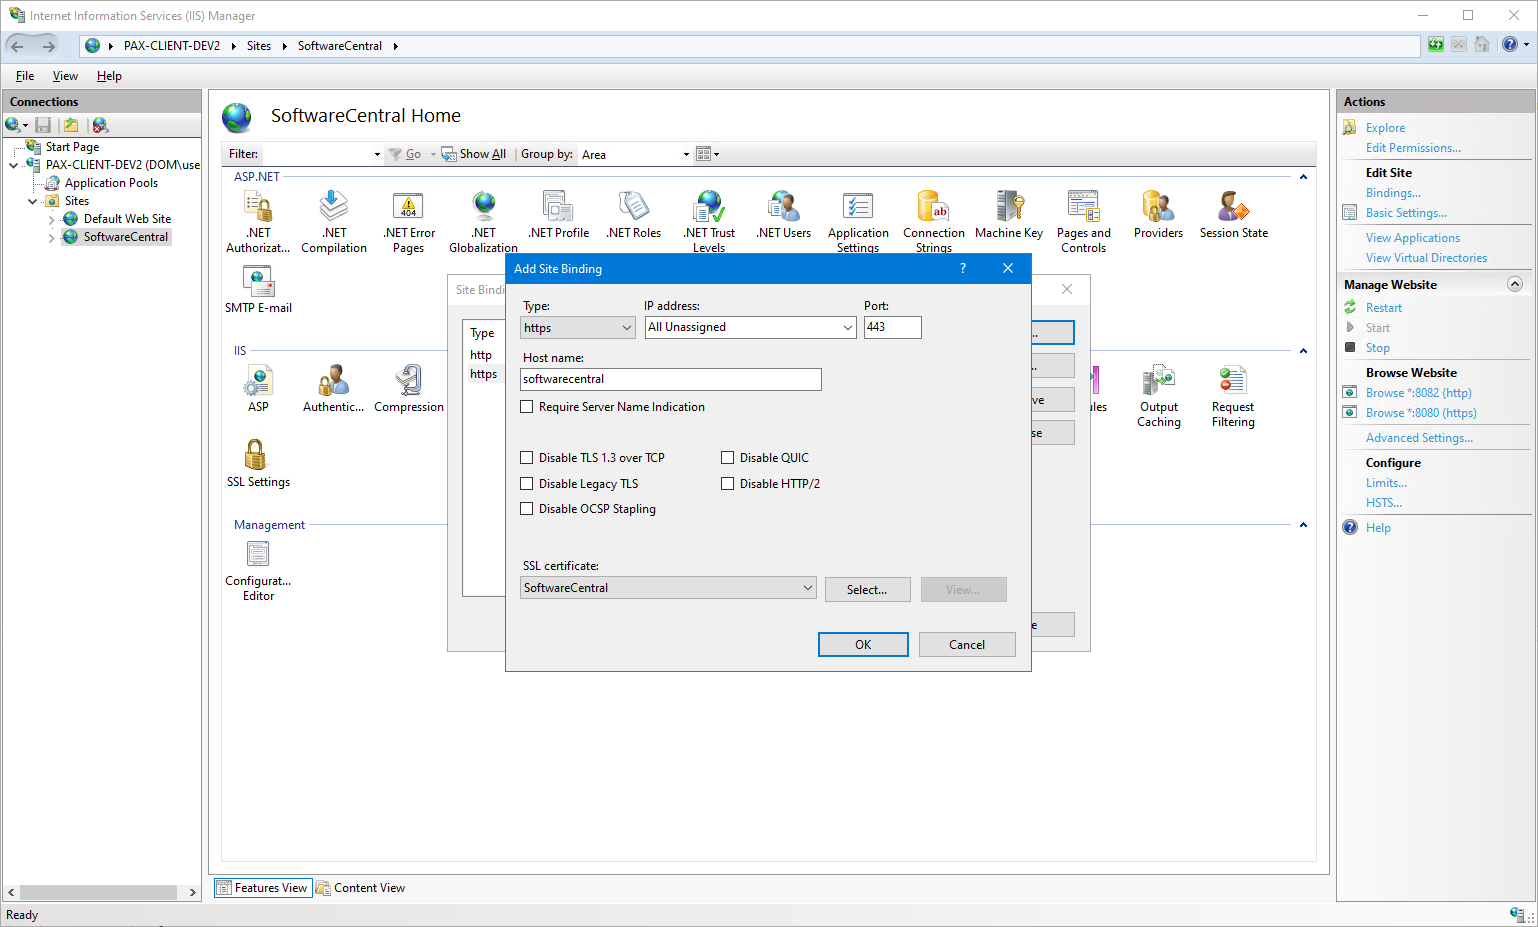Screen dimensions: 1538x927
Task: Open the .NET Trust Levels icon
Action: pyautogui.click(x=709, y=208)
